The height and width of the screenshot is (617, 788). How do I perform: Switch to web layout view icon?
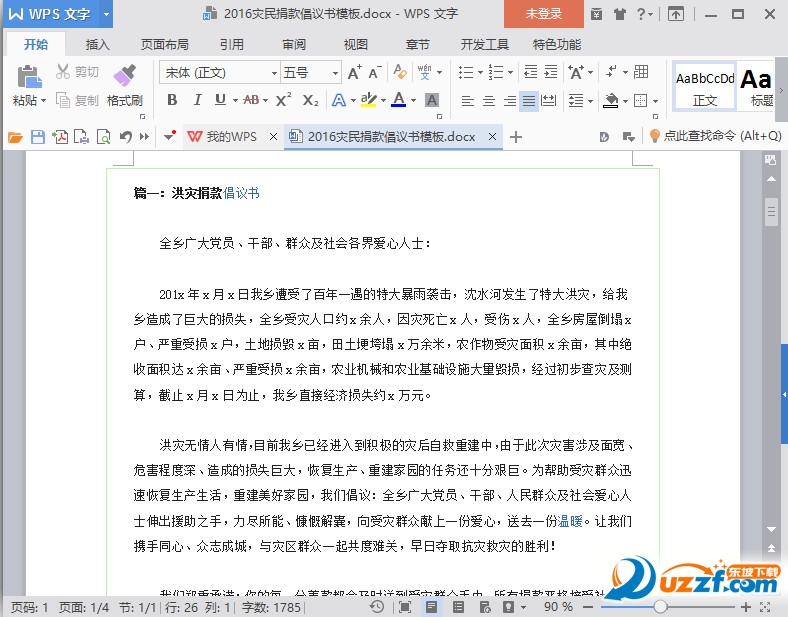tap(485, 607)
